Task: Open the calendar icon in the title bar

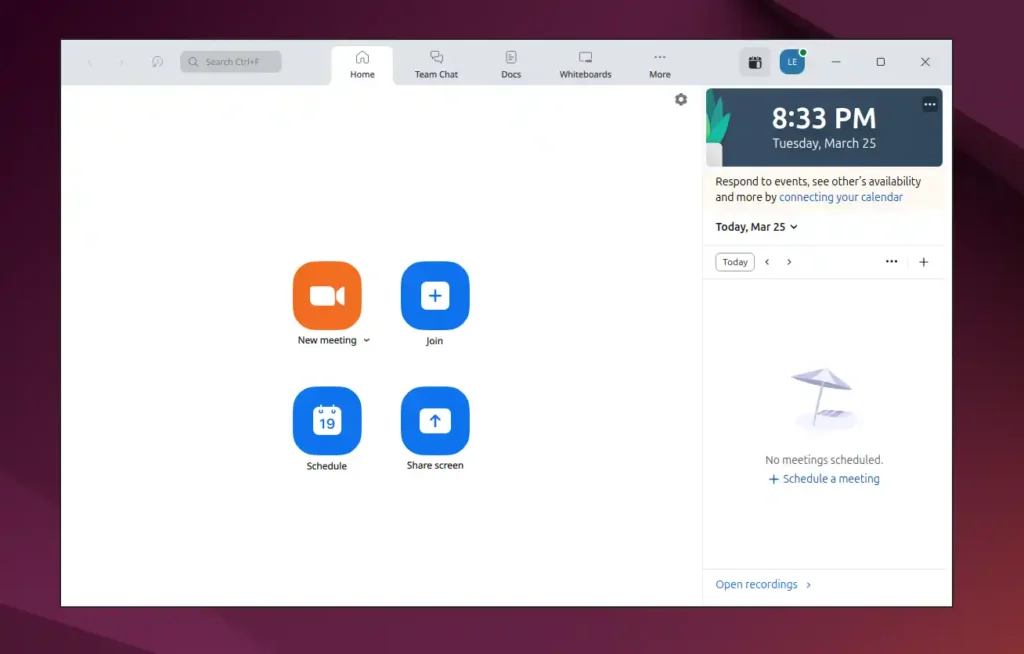Action: 753,61
